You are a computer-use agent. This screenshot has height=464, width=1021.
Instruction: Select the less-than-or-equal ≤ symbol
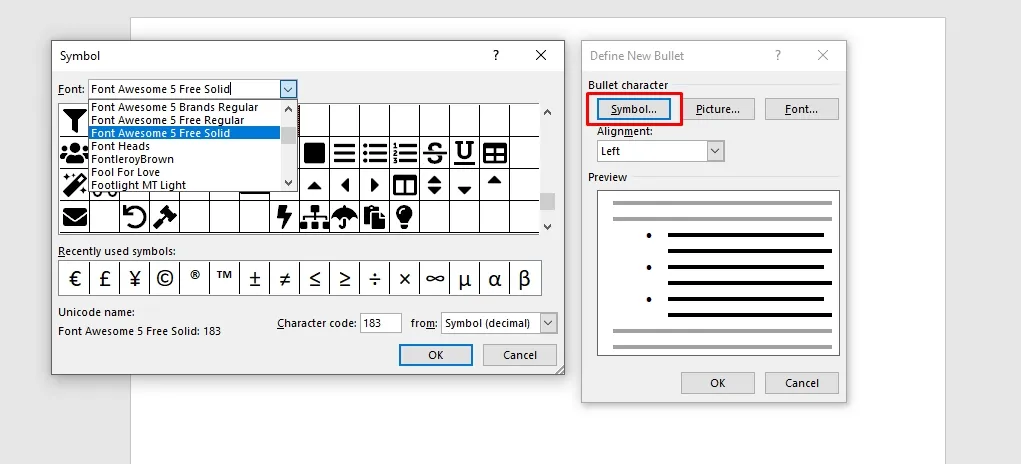point(315,279)
